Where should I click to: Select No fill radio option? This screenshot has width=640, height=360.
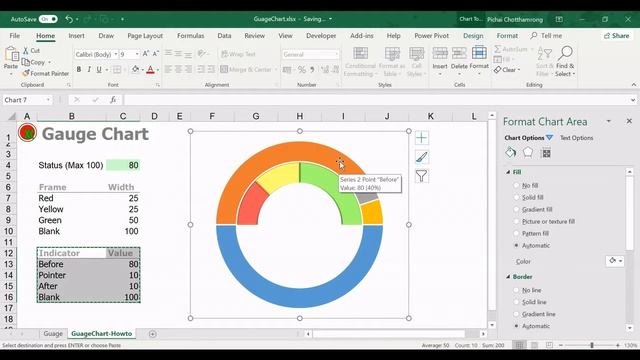(516, 185)
